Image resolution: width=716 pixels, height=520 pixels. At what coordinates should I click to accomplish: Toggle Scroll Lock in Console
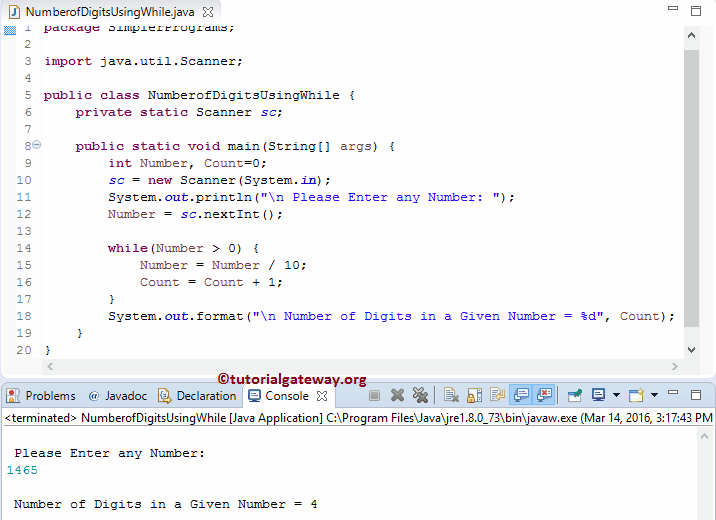474,395
